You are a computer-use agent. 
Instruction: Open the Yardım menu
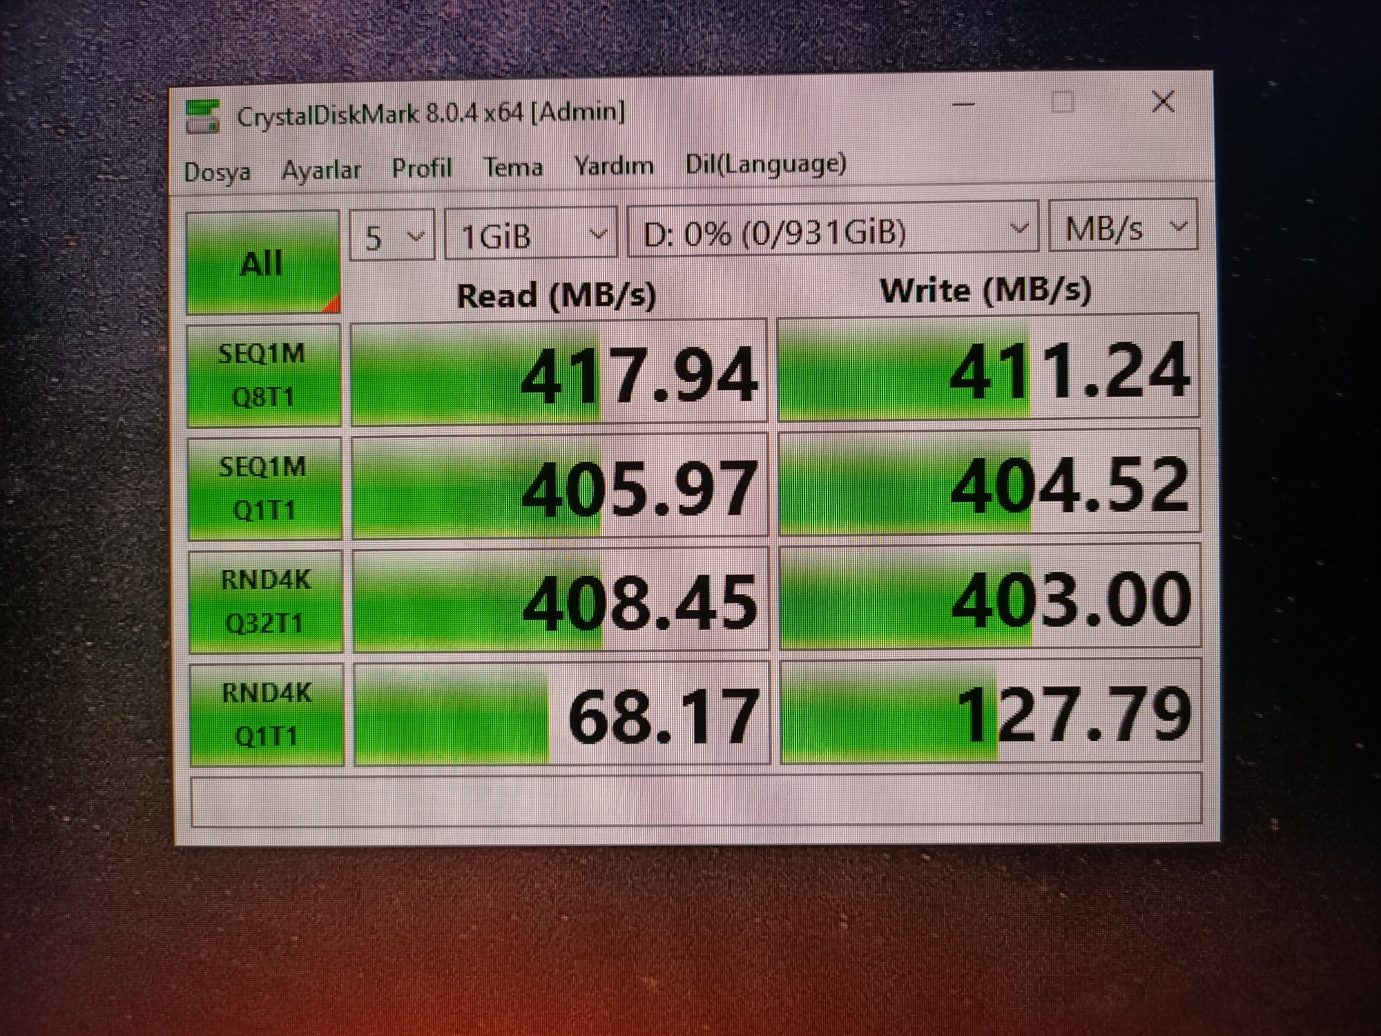[614, 165]
